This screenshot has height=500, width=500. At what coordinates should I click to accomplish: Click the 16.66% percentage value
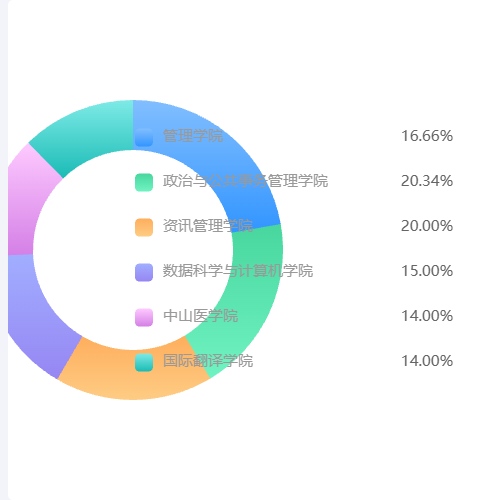pos(427,136)
